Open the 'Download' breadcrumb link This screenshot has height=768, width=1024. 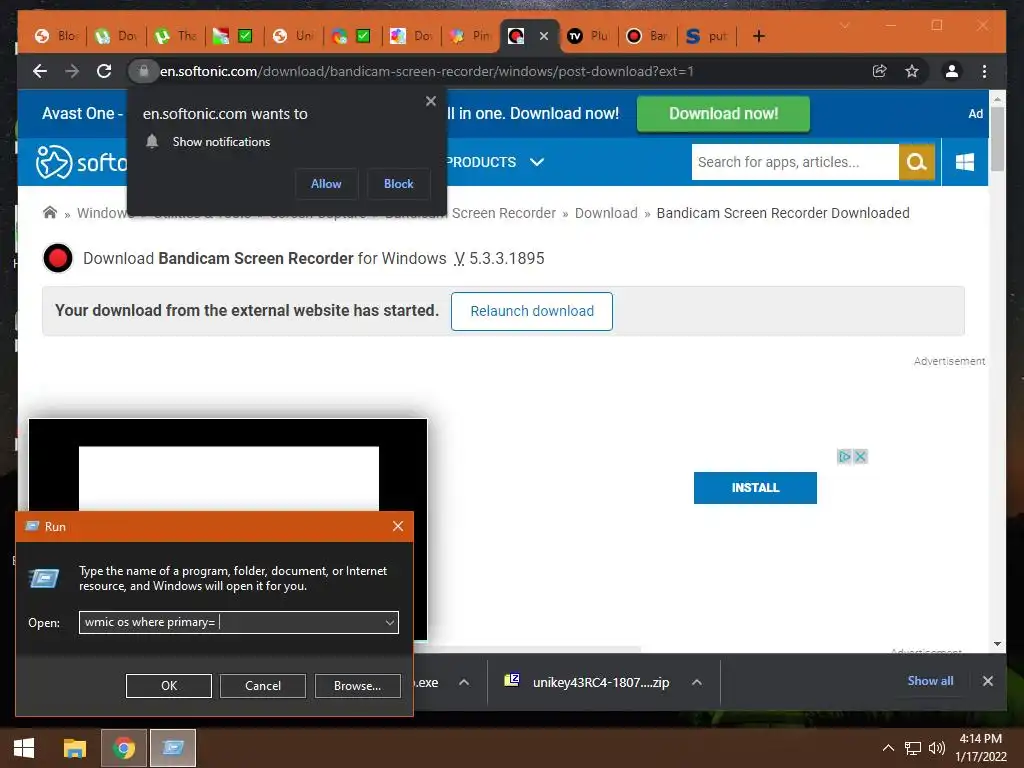(x=606, y=213)
